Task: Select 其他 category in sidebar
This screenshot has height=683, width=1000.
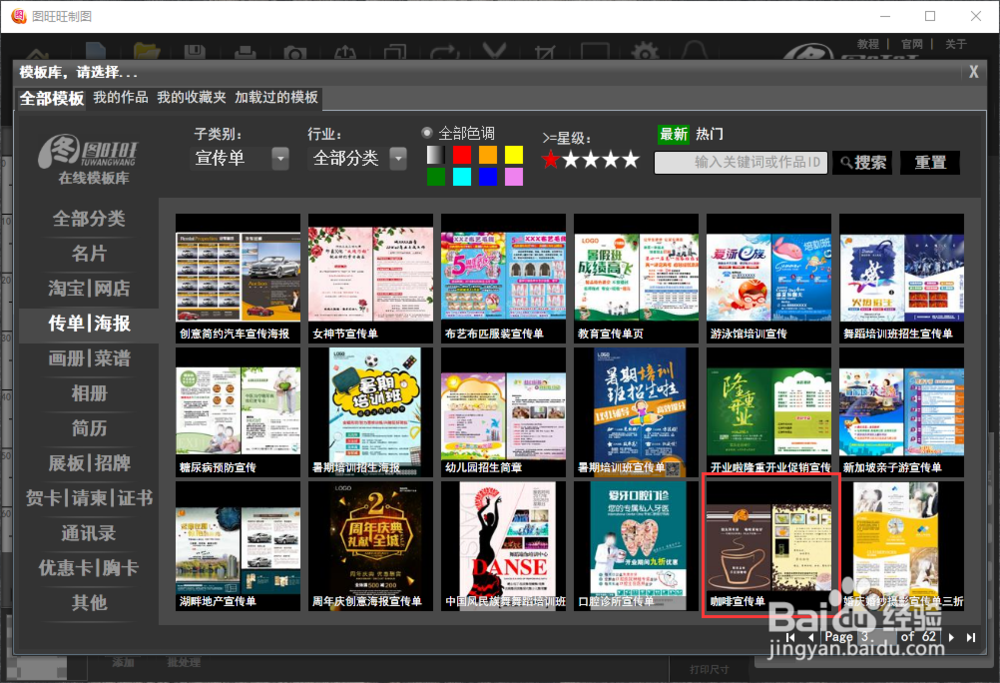Action: [x=89, y=603]
